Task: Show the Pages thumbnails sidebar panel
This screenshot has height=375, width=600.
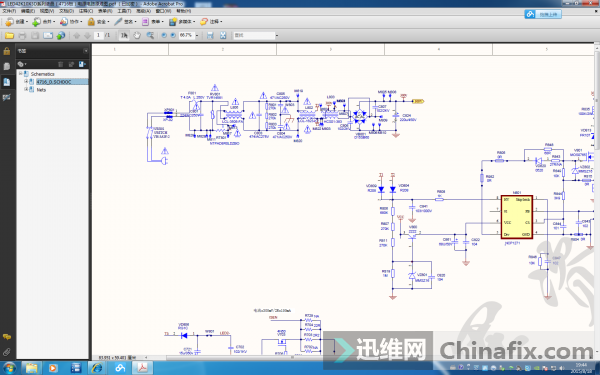Action: coord(7,66)
